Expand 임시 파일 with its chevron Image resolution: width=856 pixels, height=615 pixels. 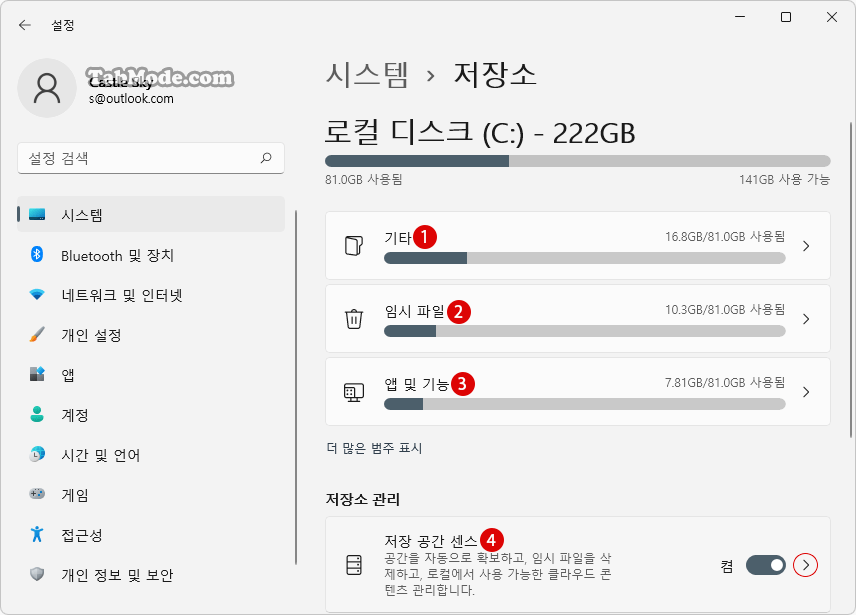(x=806, y=319)
